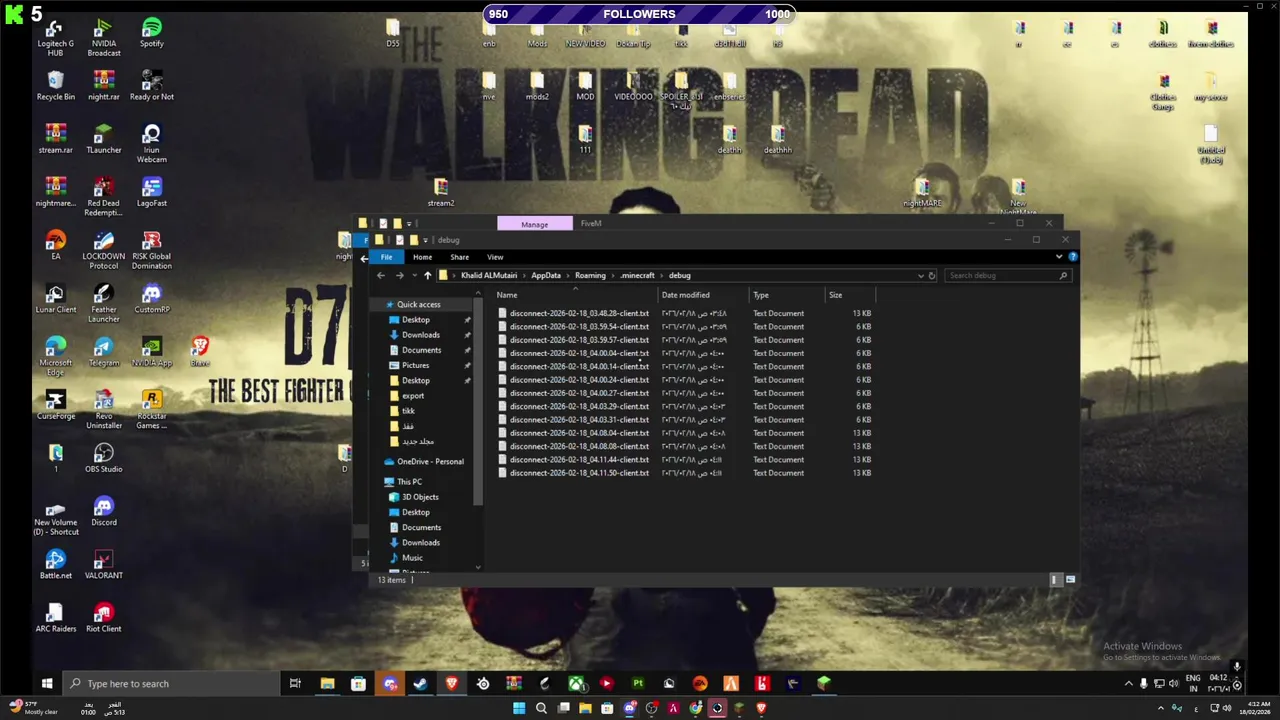Open VALORANT desktop shortcut
The width and height of the screenshot is (1280, 720).
click(104, 565)
